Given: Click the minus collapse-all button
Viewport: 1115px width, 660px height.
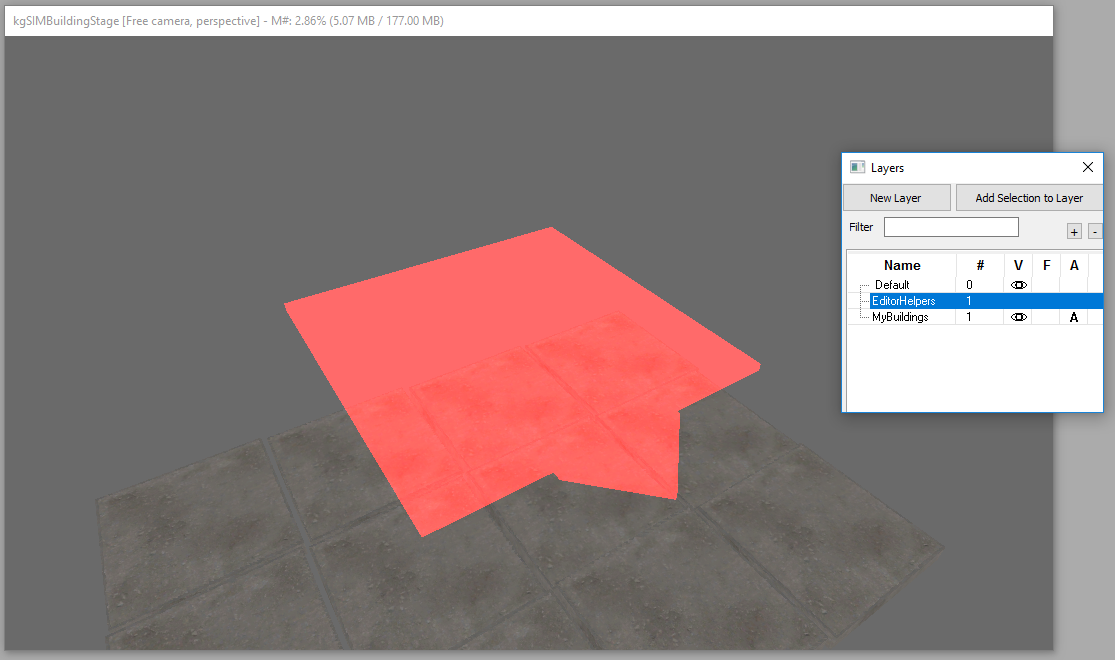Looking at the screenshot, I should (1095, 231).
